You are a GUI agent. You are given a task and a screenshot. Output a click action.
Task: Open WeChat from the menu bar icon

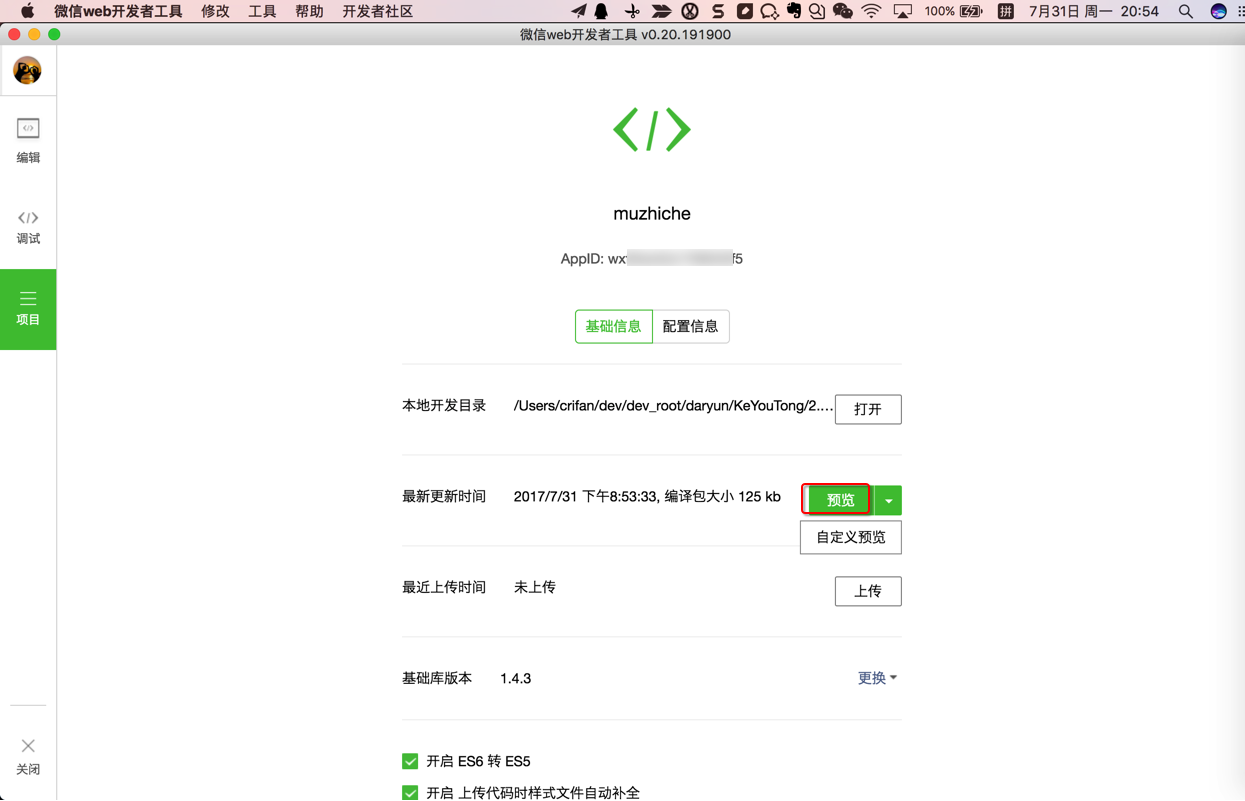(x=843, y=11)
